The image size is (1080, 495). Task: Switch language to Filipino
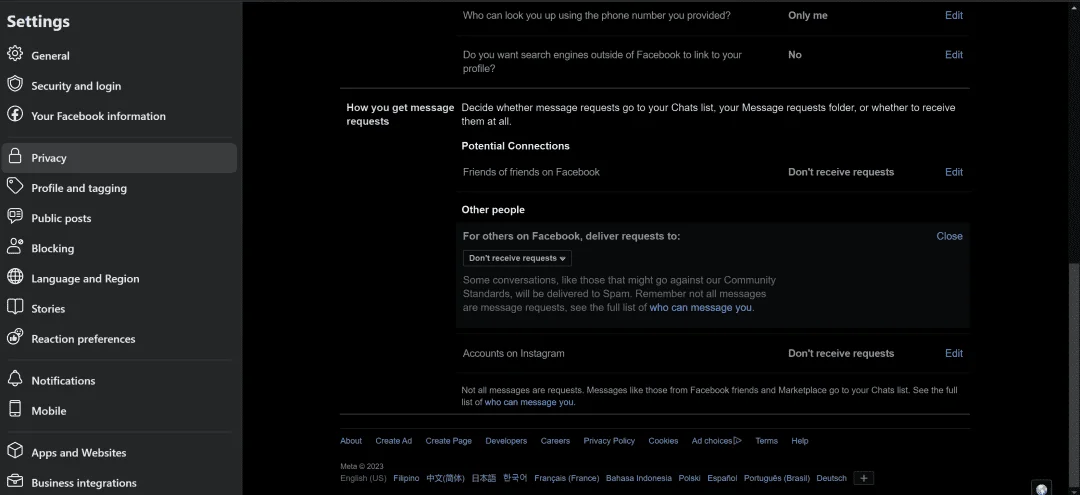(x=406, y=478)
